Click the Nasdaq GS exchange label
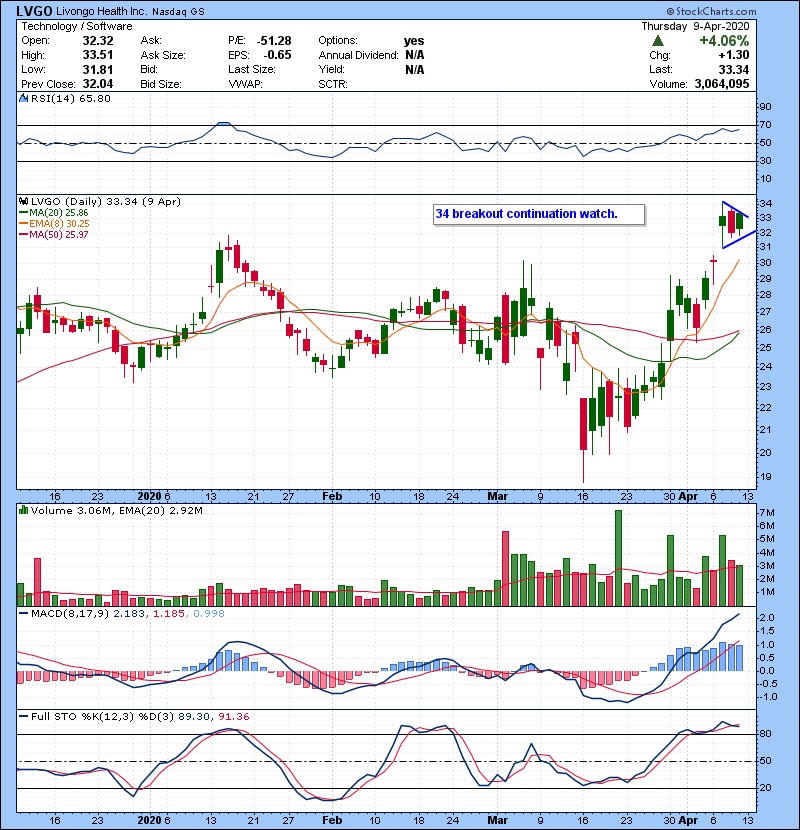The height and width of the screenshot is (830, 800). 178,12
